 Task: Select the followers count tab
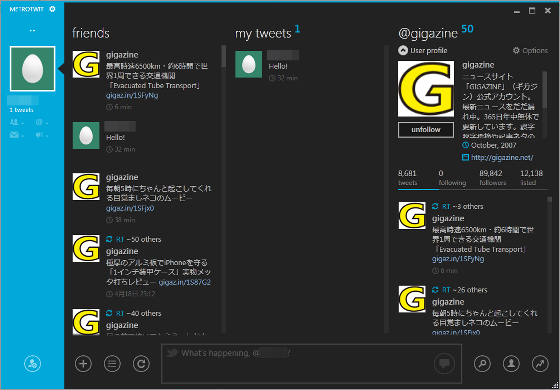(x=492, y=178)
